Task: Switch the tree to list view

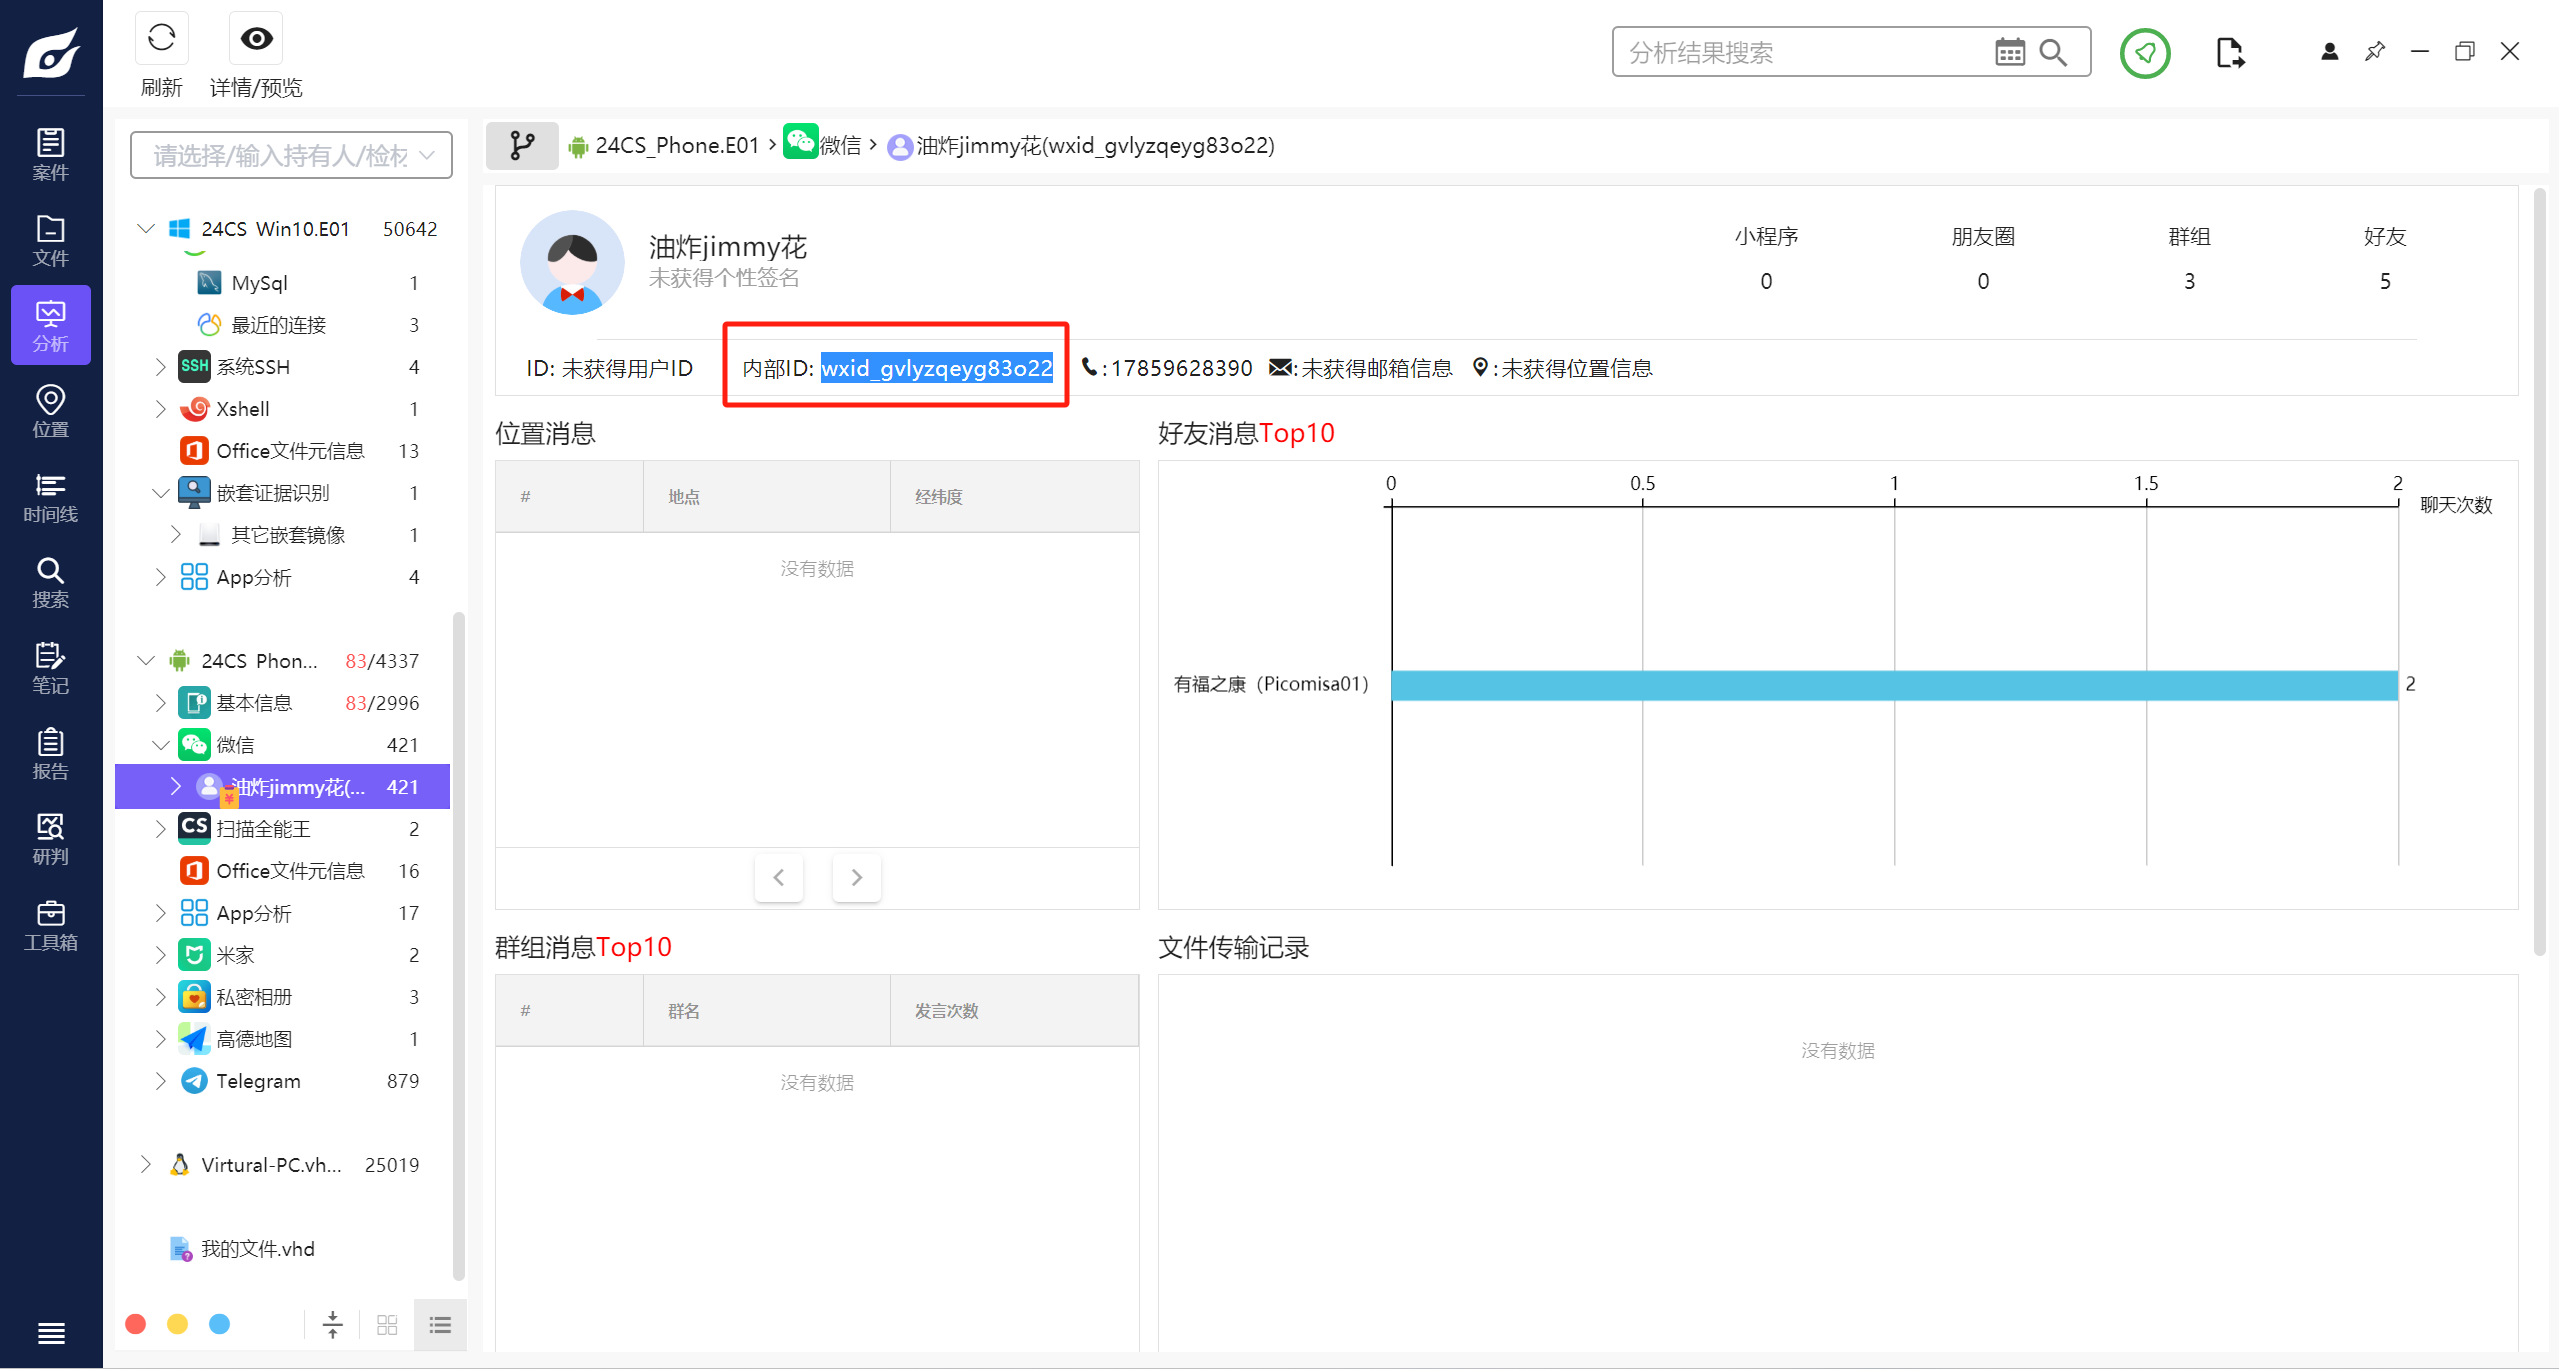Action: coord(440,1325)
